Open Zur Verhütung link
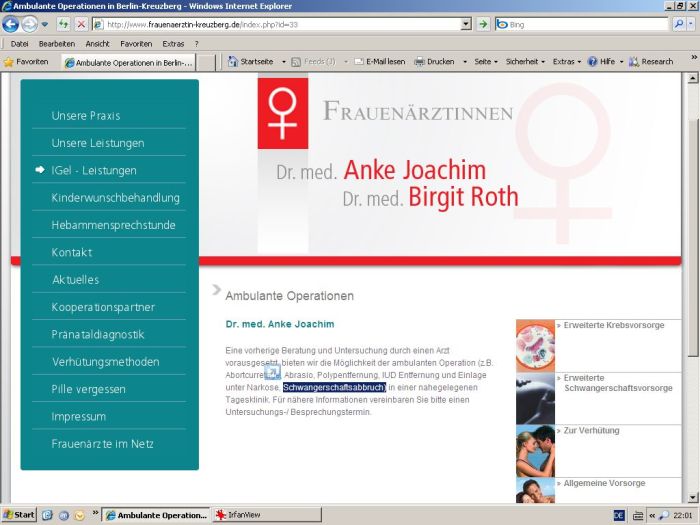Viewport: 700px width, 525px height. tap(591, 431)
